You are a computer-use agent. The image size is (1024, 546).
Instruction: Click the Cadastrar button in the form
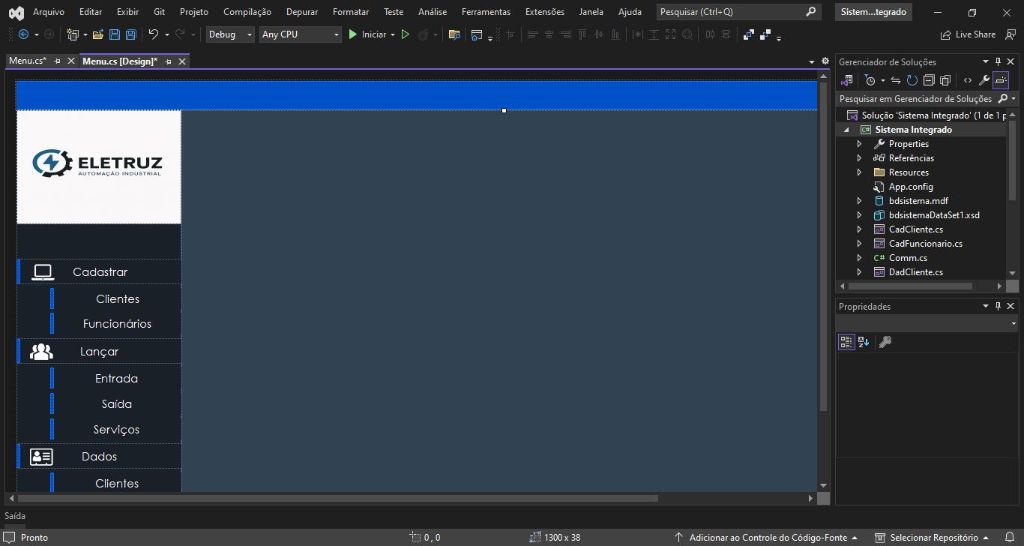pos(99,272)
